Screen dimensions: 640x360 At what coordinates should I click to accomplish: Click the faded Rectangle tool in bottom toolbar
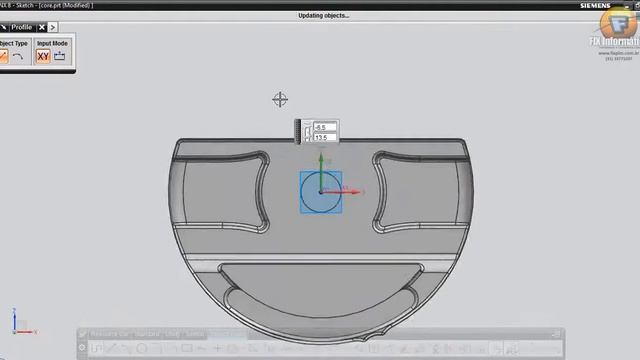187,348
